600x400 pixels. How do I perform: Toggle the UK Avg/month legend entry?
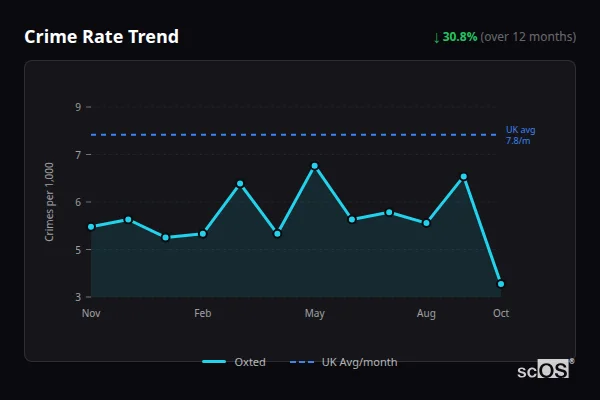click(343, 362)
